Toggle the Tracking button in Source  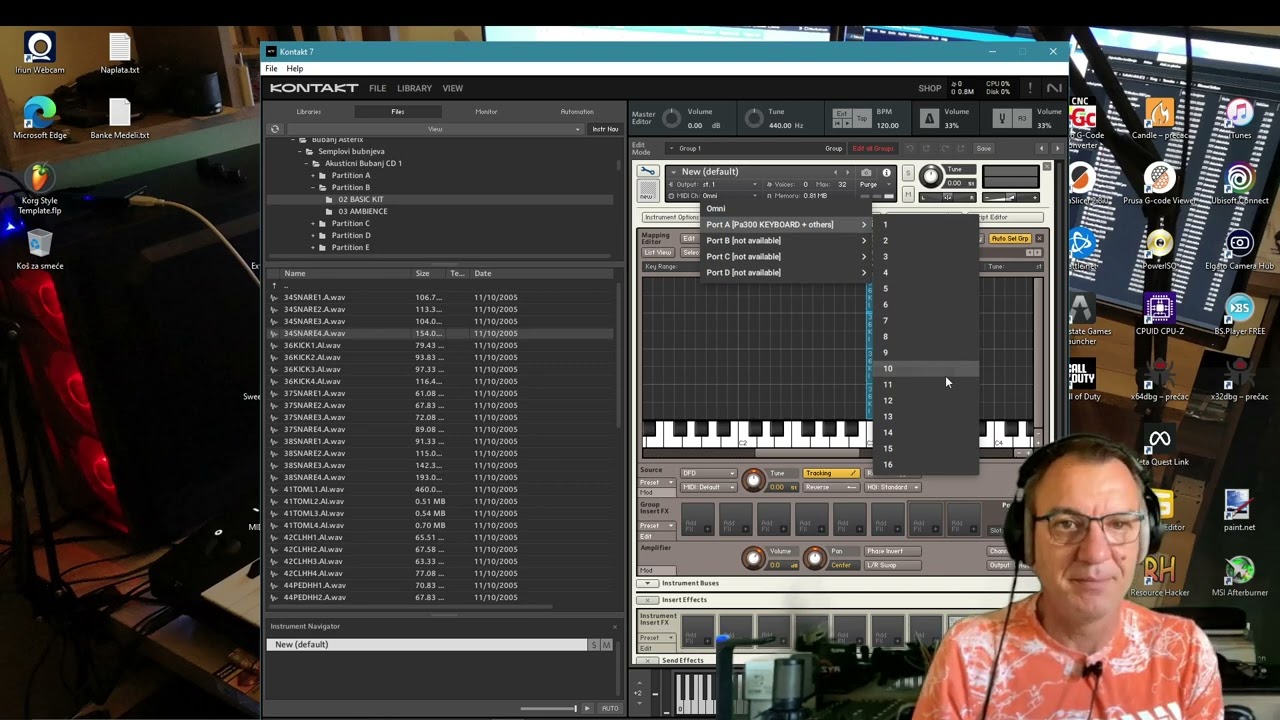tap(831, 473)
